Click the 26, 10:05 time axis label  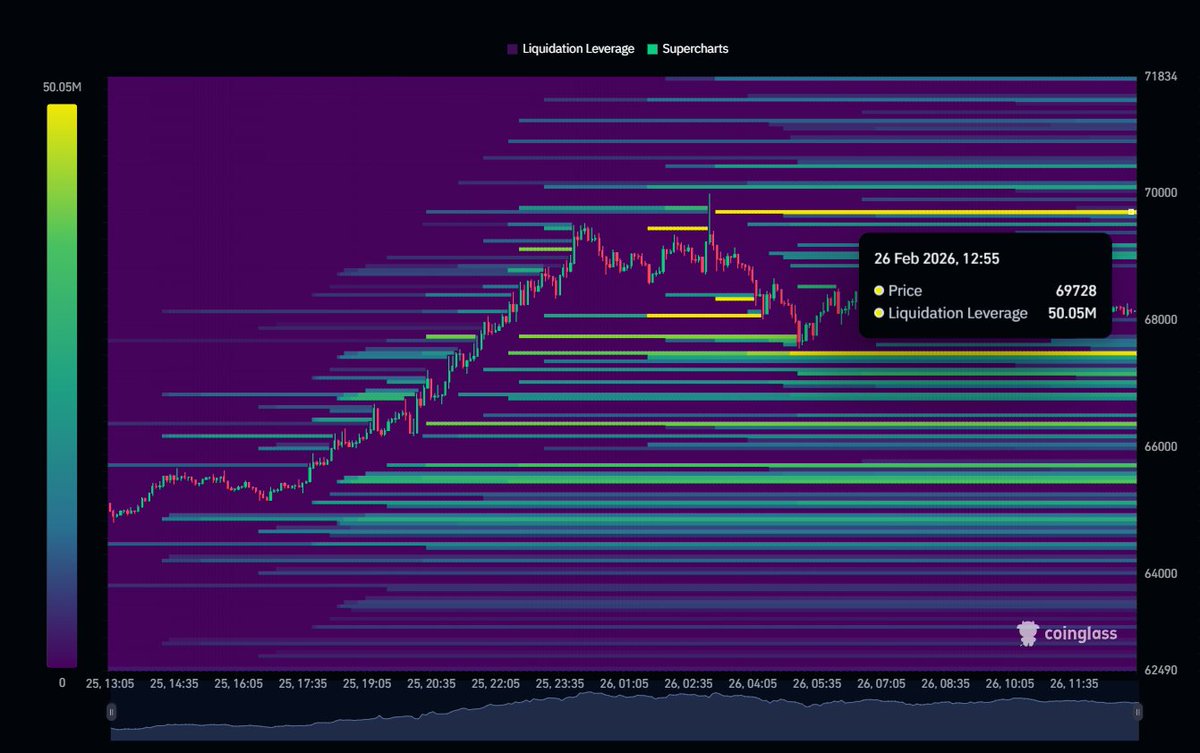pos(1009,684)
